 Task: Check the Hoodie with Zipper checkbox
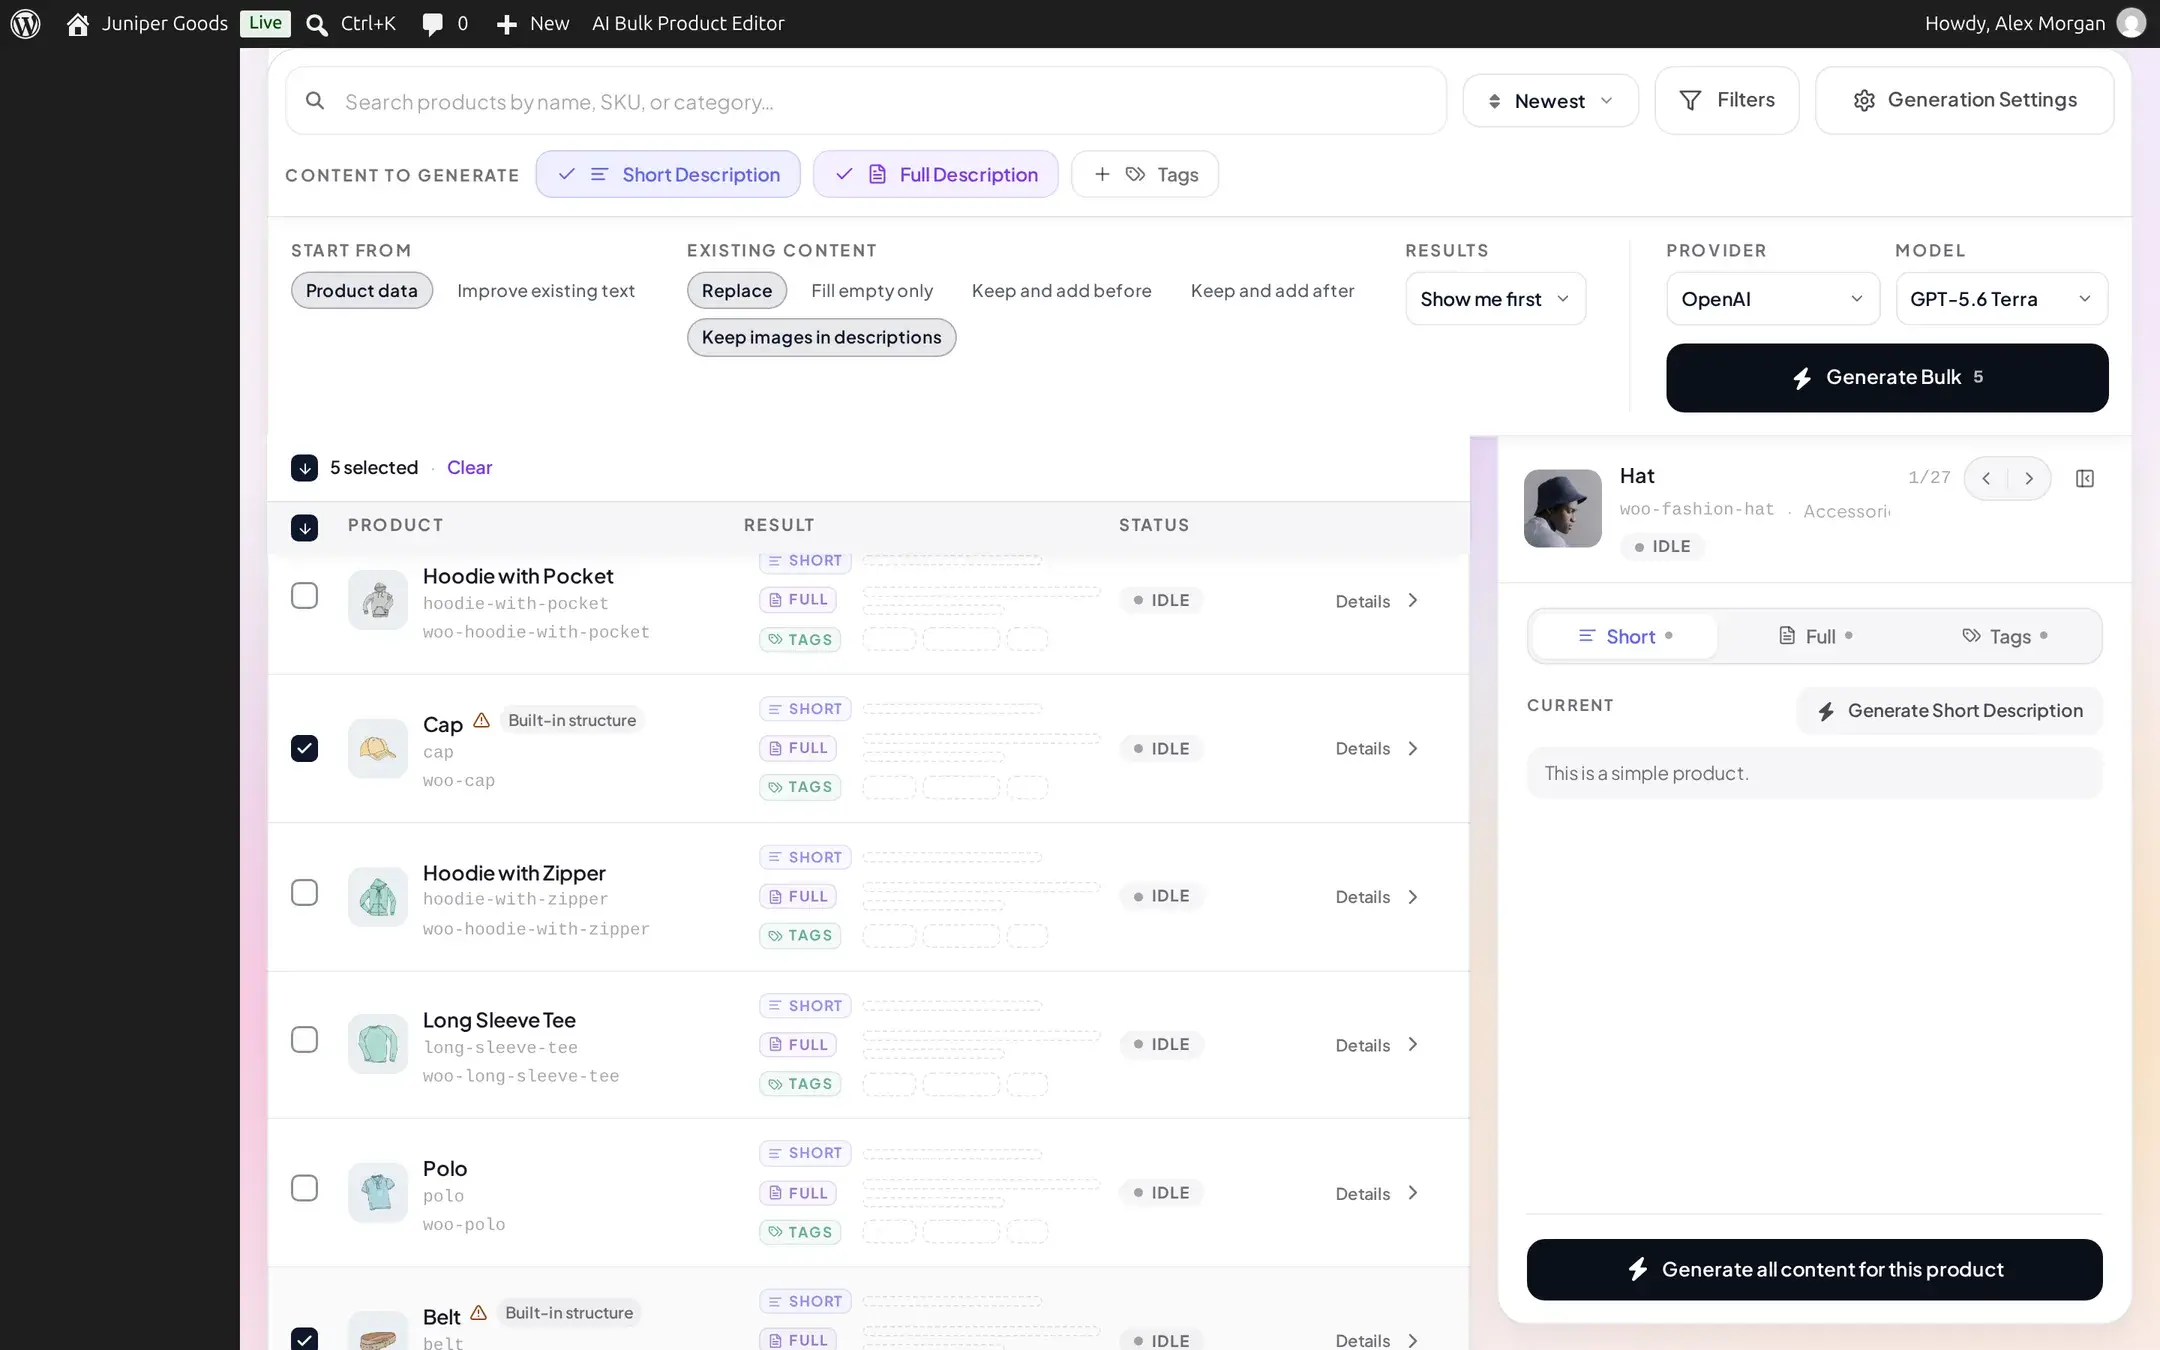coord(304,892)
